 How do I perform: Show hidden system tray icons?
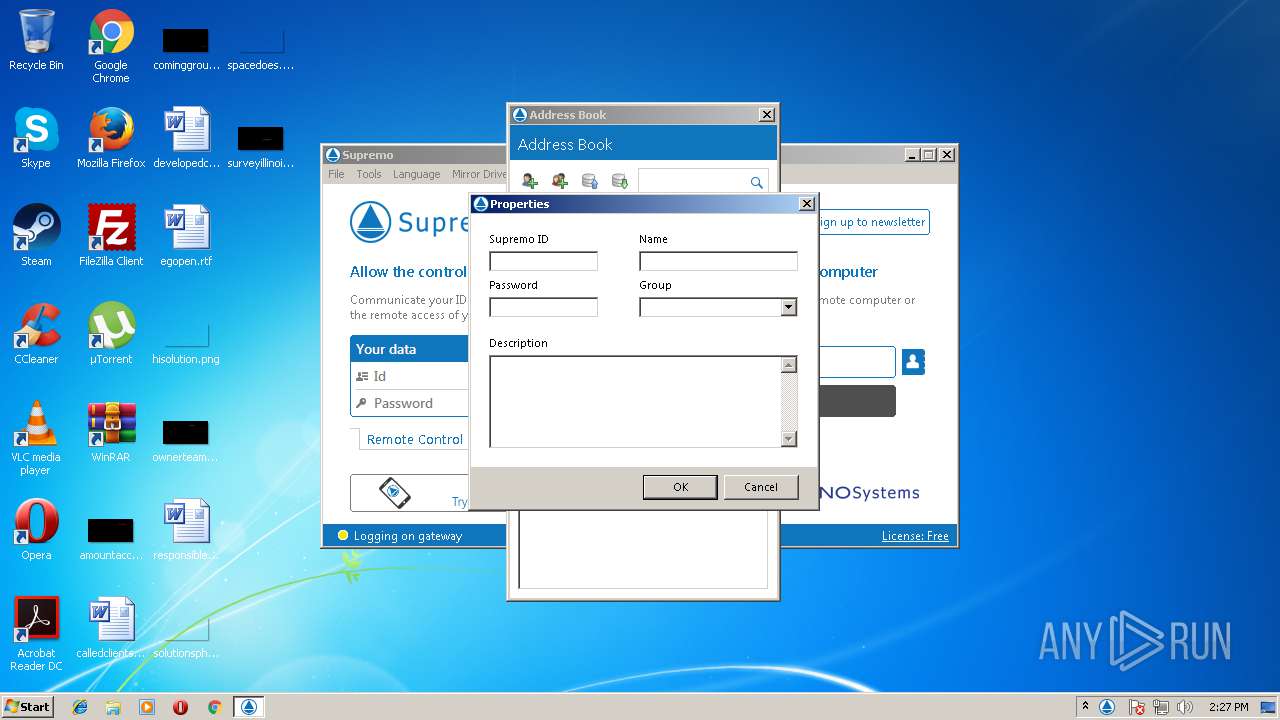[1085, 707]
